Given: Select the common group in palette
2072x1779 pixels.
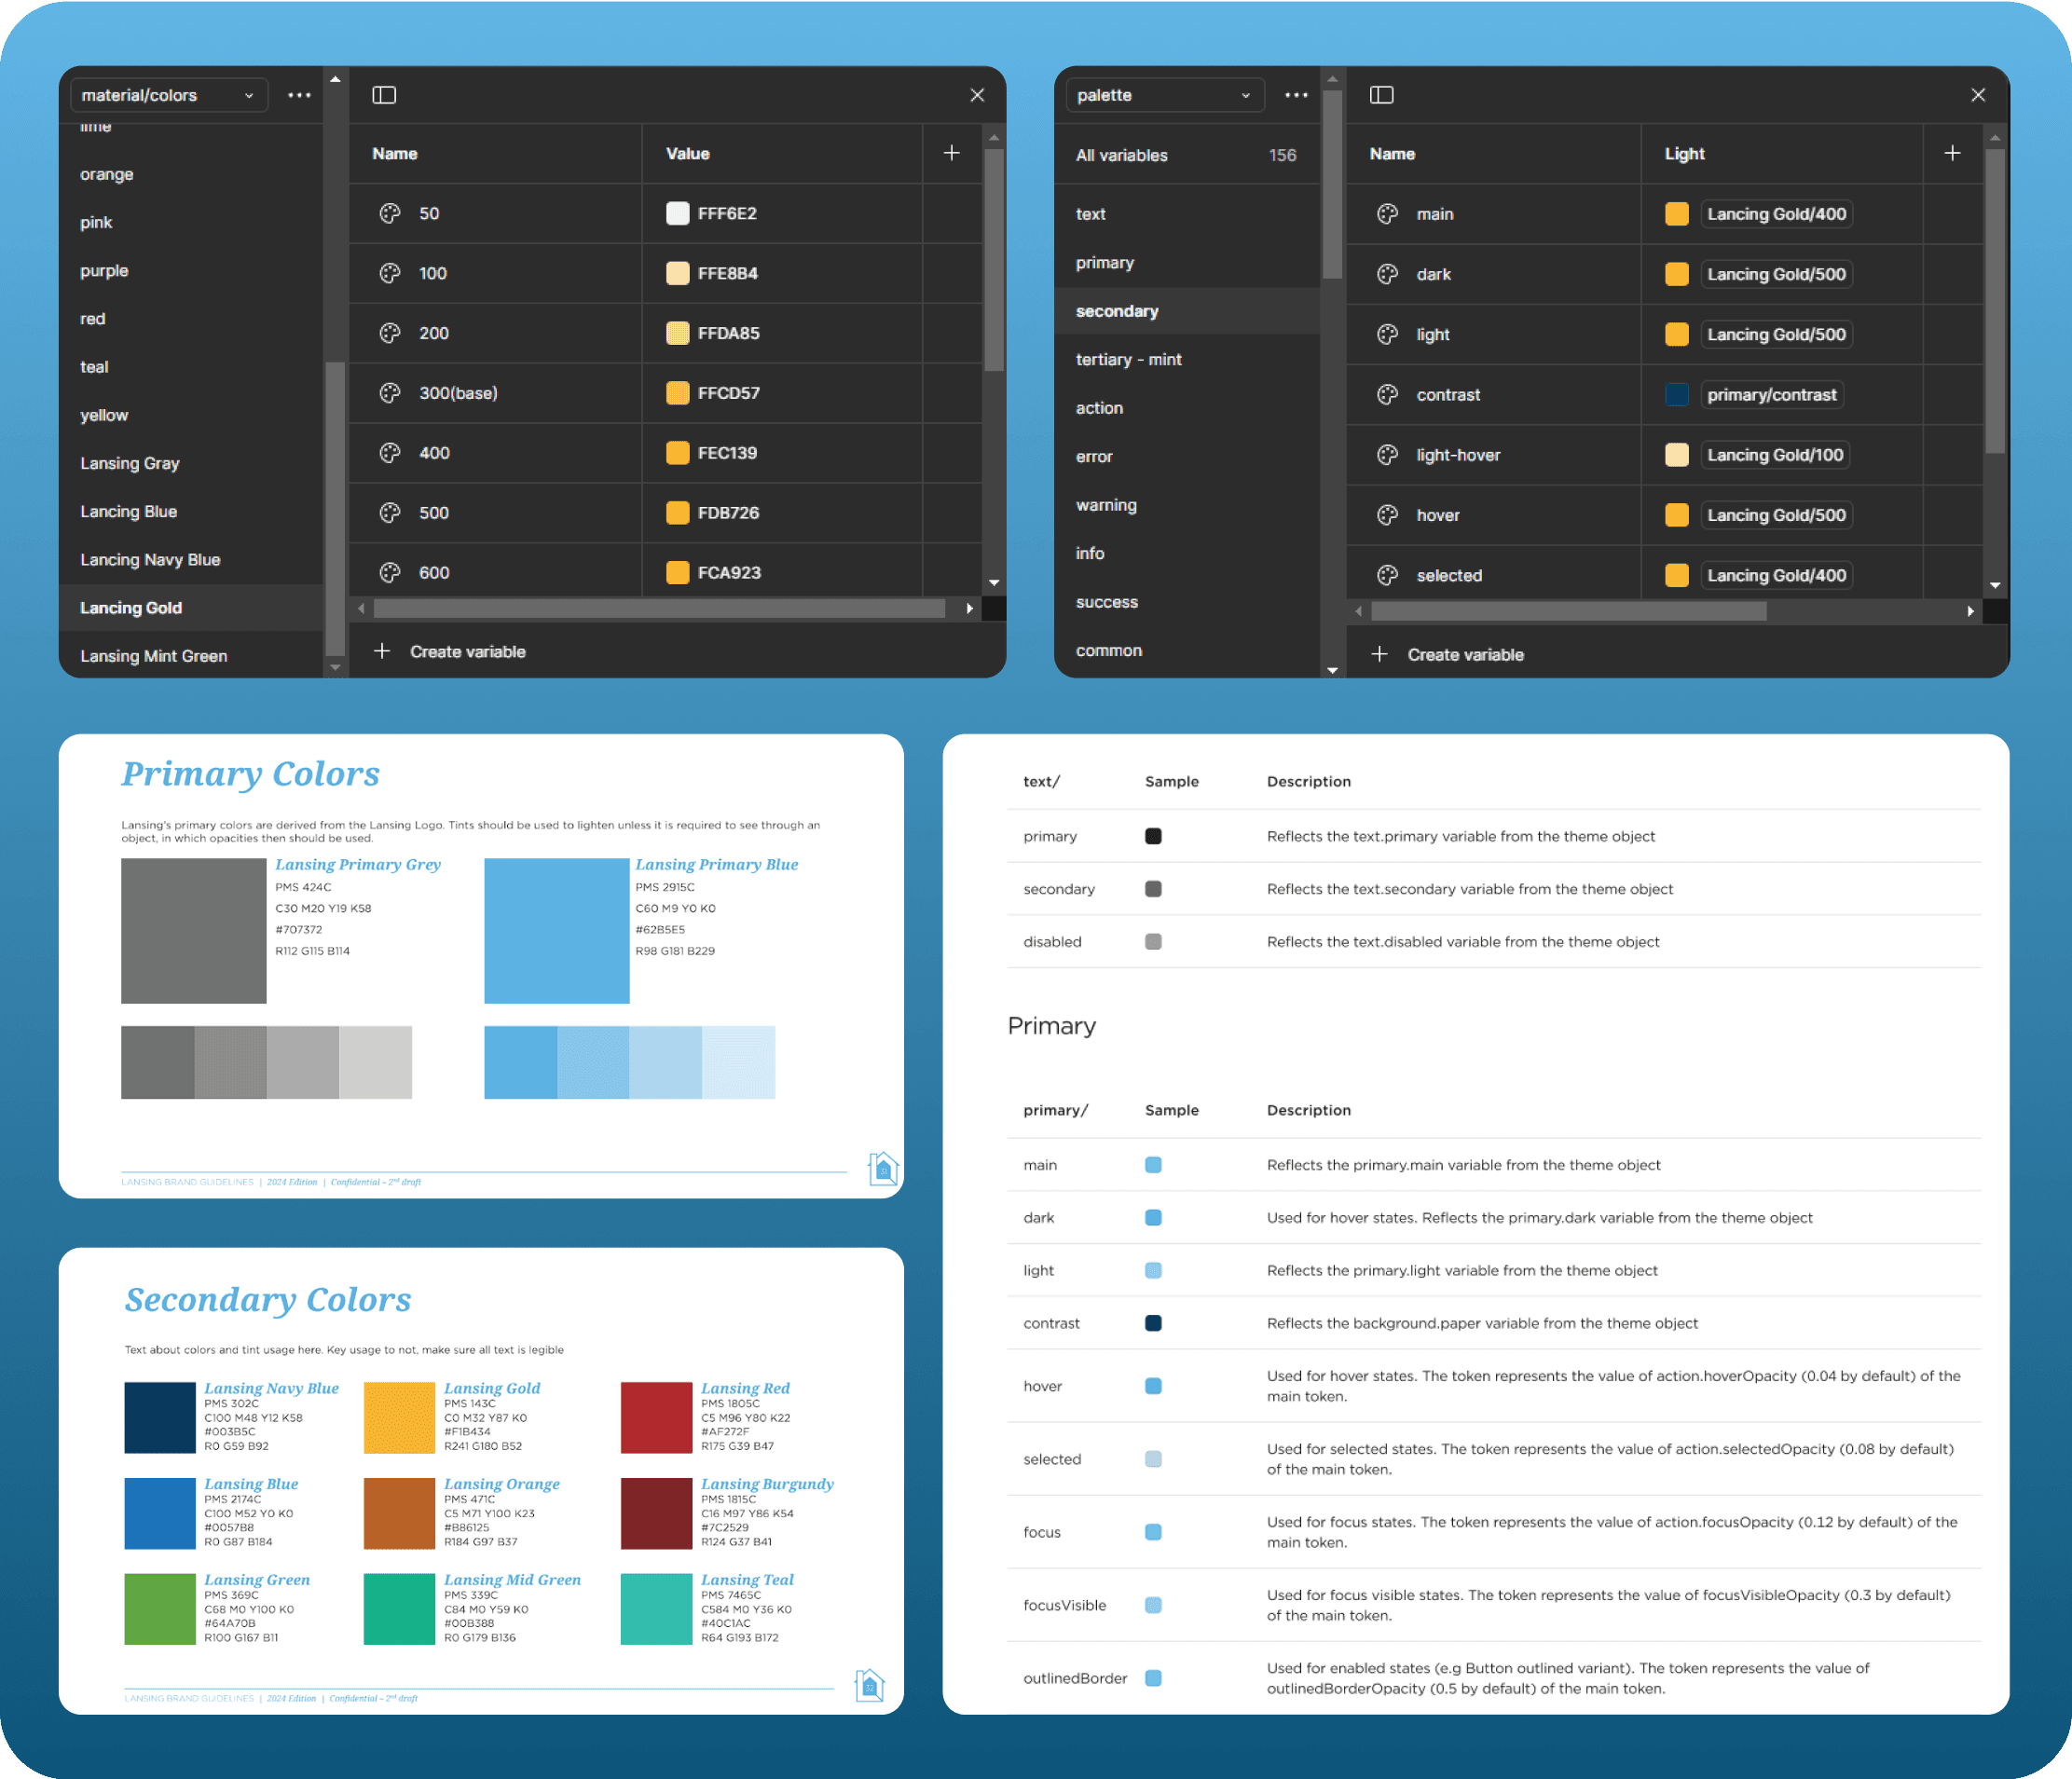Looking at the screenshot, I should (1187, 650).
